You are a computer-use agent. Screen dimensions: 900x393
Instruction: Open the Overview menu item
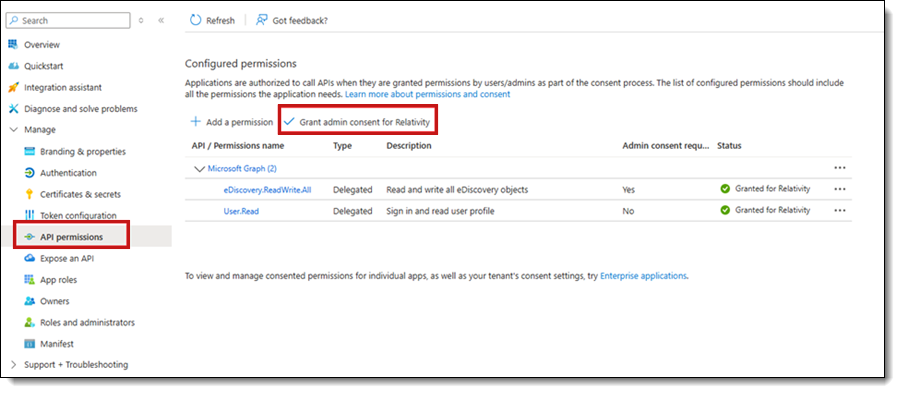pos(41,45)
